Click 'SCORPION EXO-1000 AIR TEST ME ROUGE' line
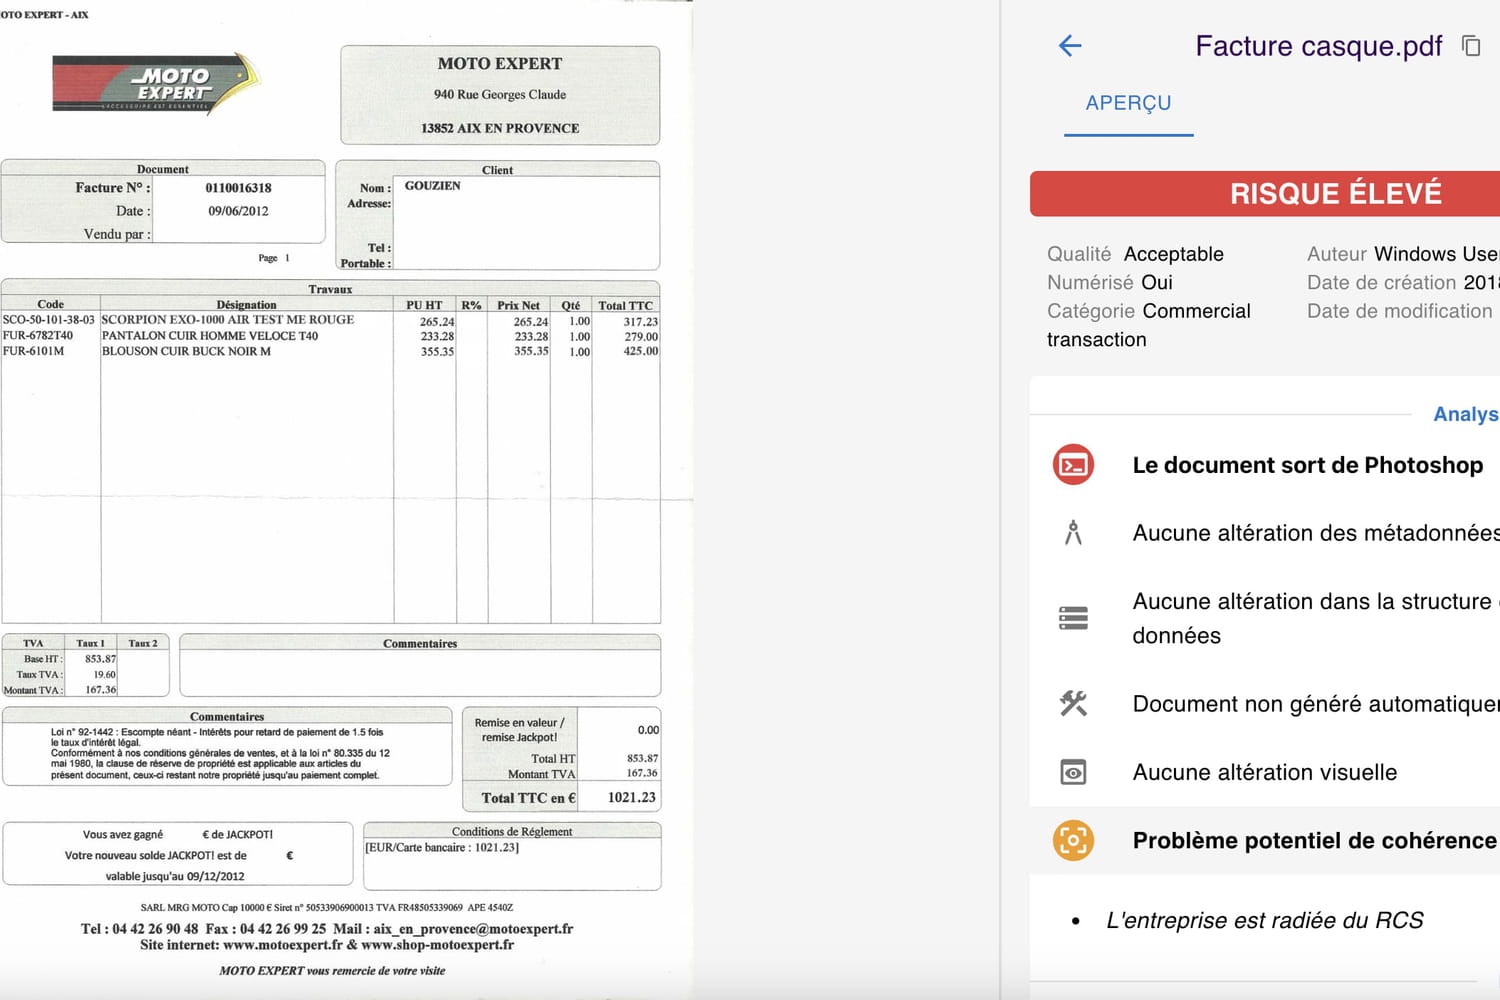The image size is (1500, 1000). (x=228, y=320)
